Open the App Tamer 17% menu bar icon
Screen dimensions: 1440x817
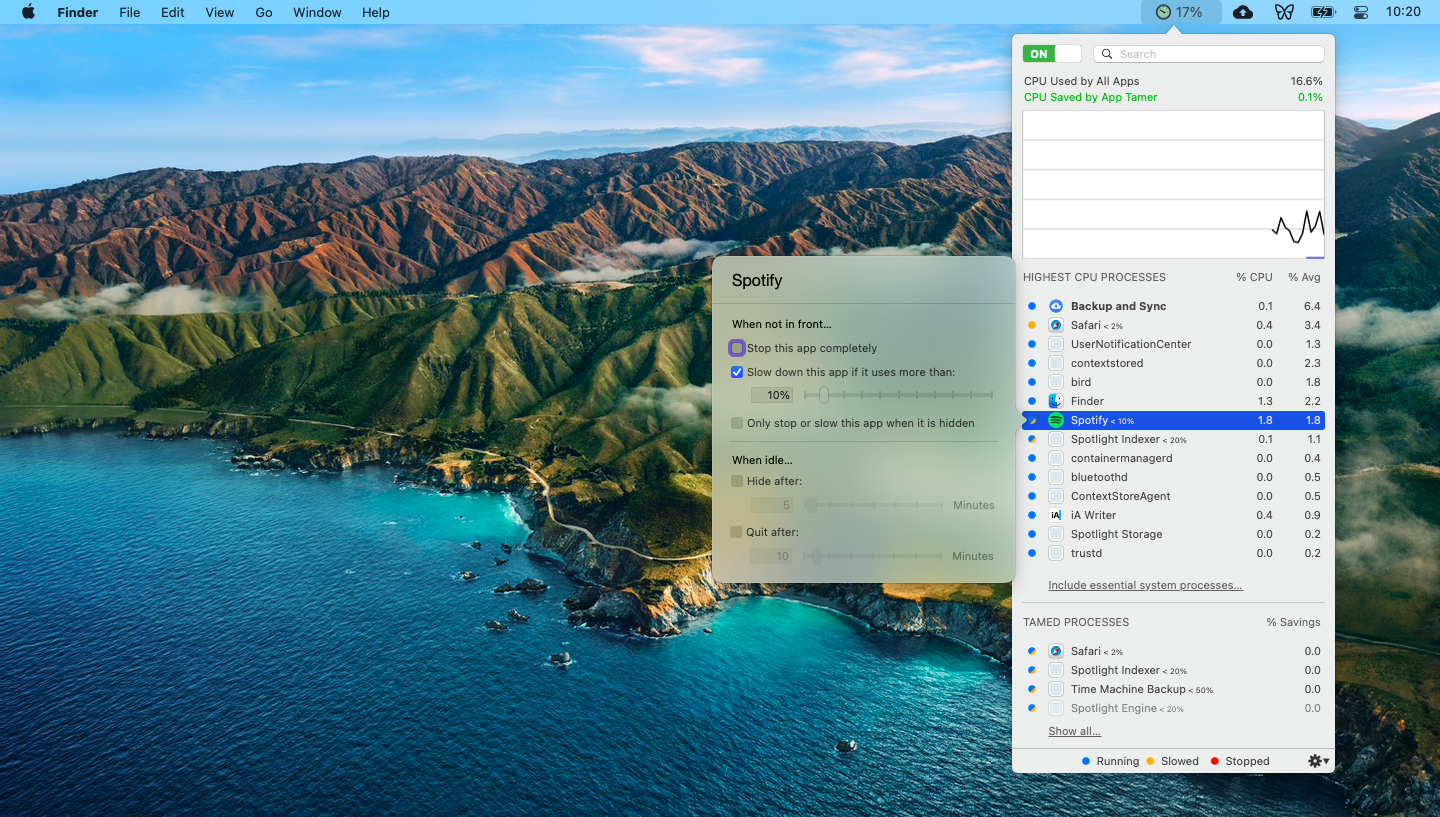[x=1180, y=12]
